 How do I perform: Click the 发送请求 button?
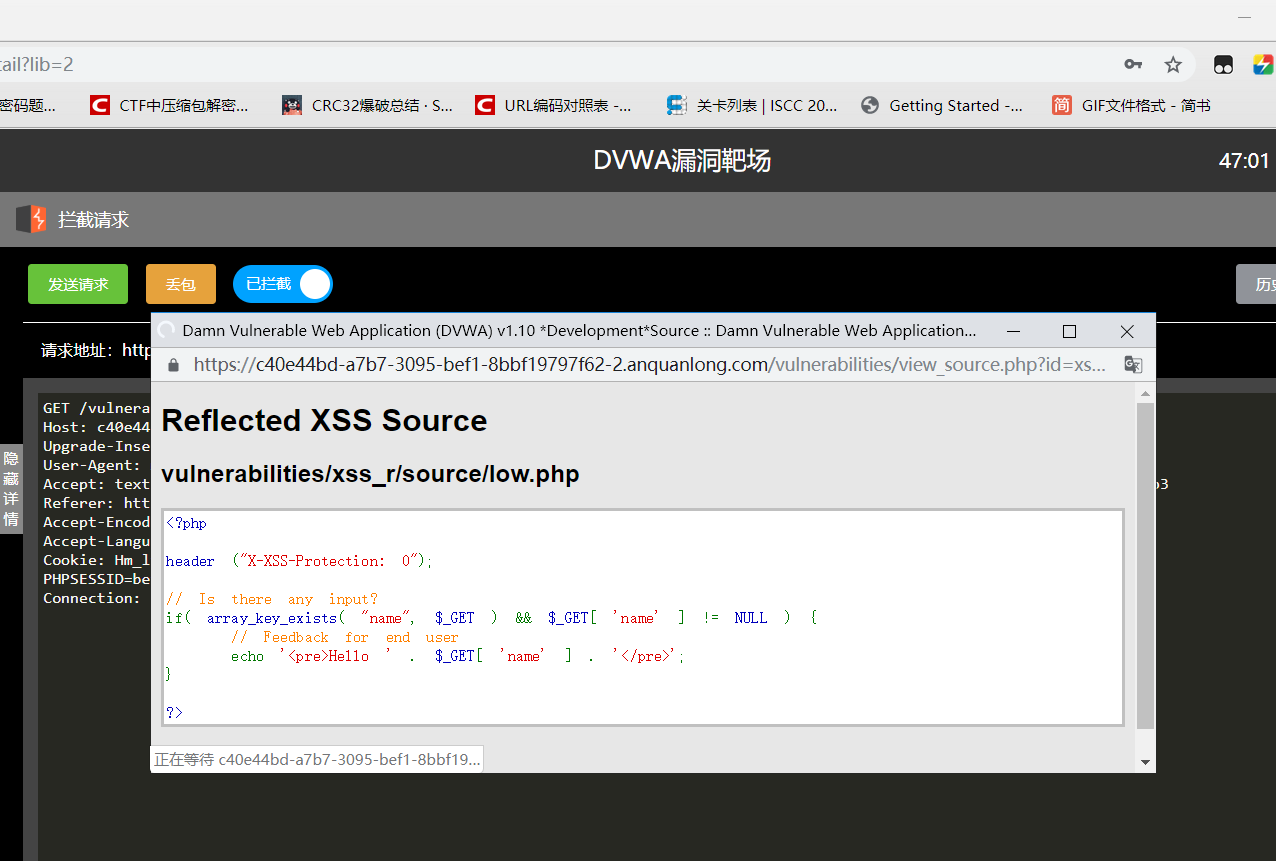point(78,284)
